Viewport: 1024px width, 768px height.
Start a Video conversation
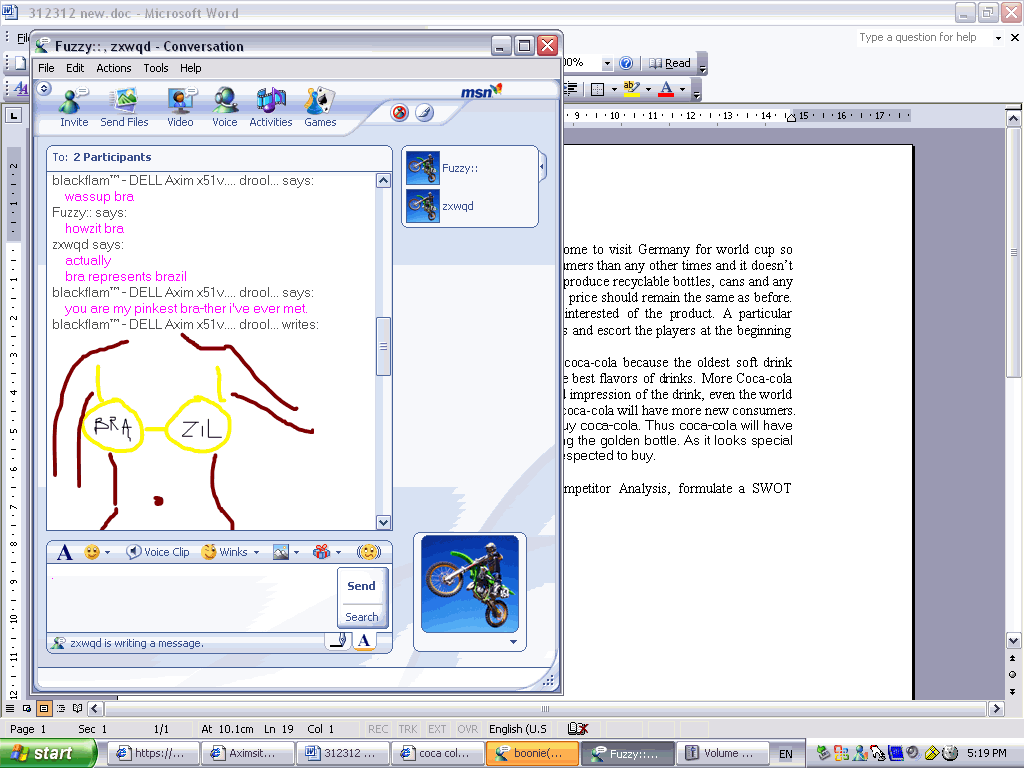tap(180, 107)
